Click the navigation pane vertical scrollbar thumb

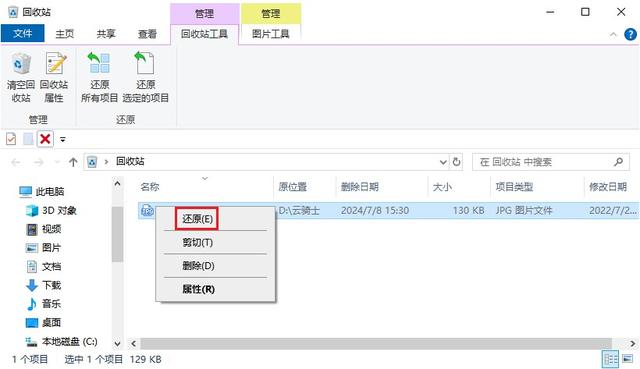tap(118, 234)
